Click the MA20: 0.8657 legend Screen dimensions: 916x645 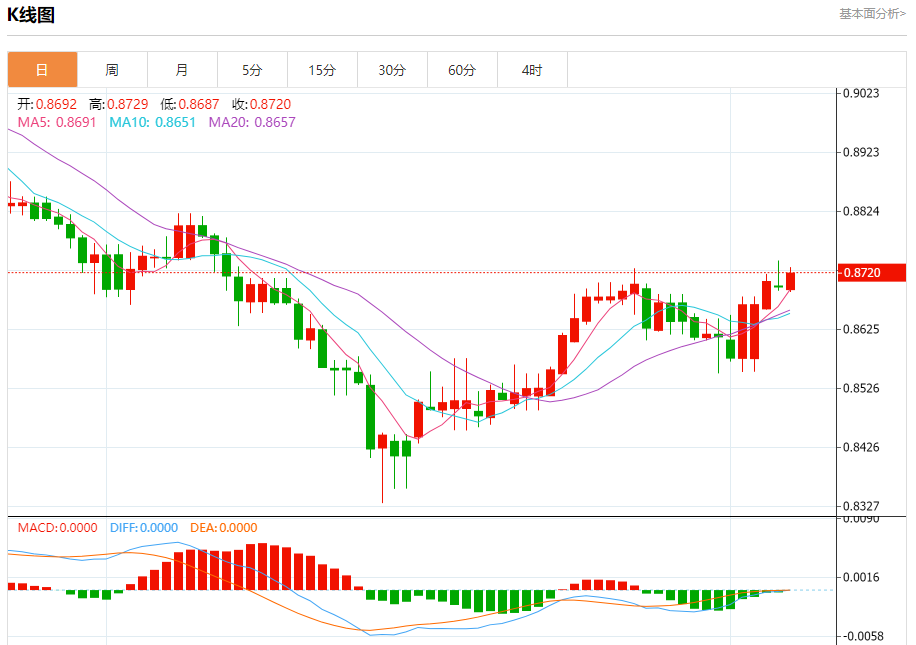click(x=252, y=122)
